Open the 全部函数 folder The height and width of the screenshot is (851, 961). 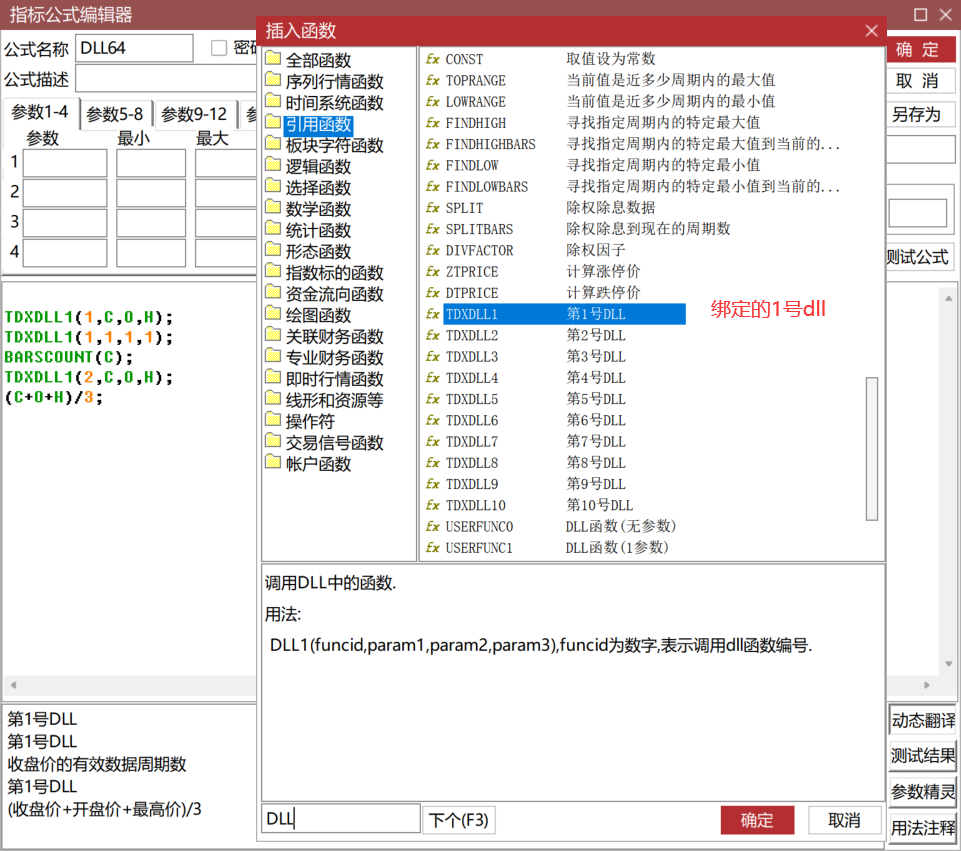coord(309,60)
